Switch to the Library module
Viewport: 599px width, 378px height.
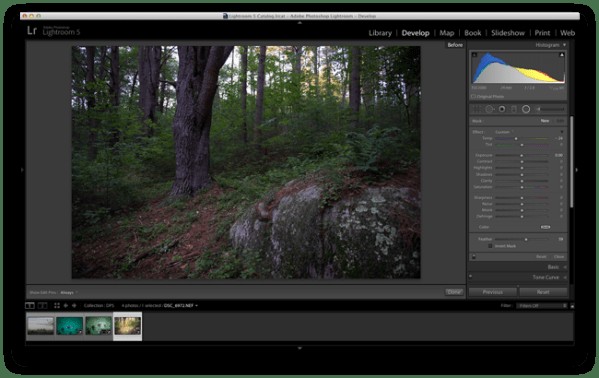380,33
